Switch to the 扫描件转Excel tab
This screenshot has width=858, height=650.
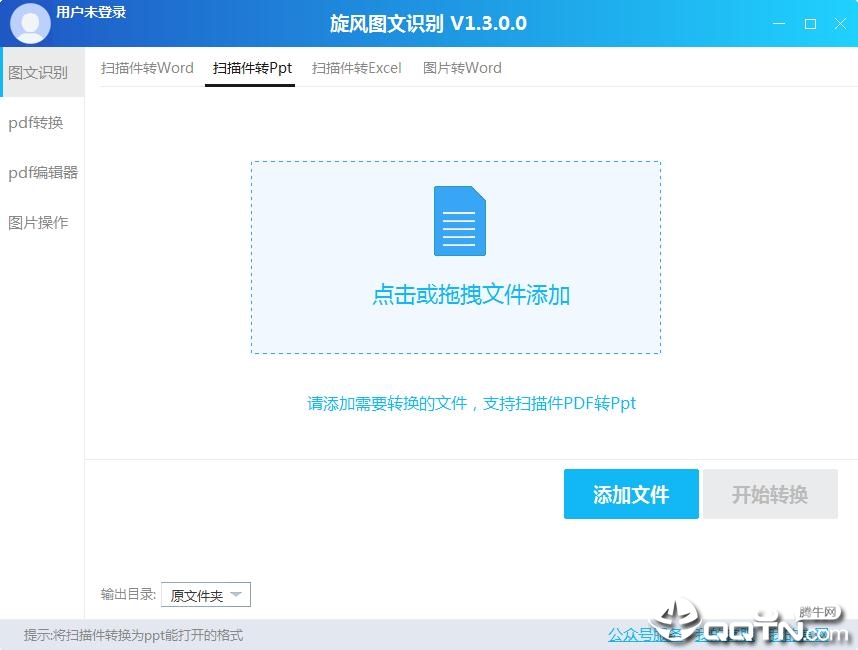coord(356,68)
